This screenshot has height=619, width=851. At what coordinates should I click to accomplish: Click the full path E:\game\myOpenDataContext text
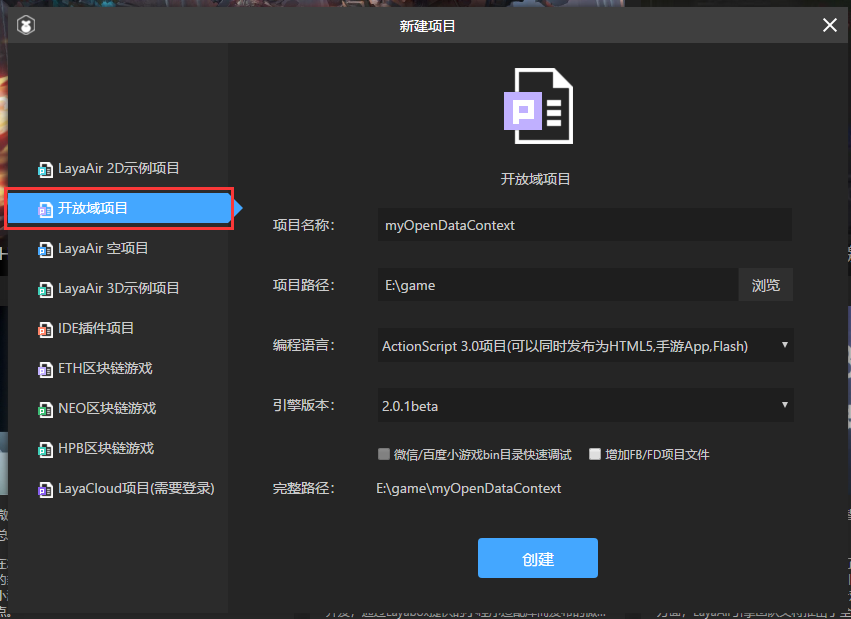468,488
